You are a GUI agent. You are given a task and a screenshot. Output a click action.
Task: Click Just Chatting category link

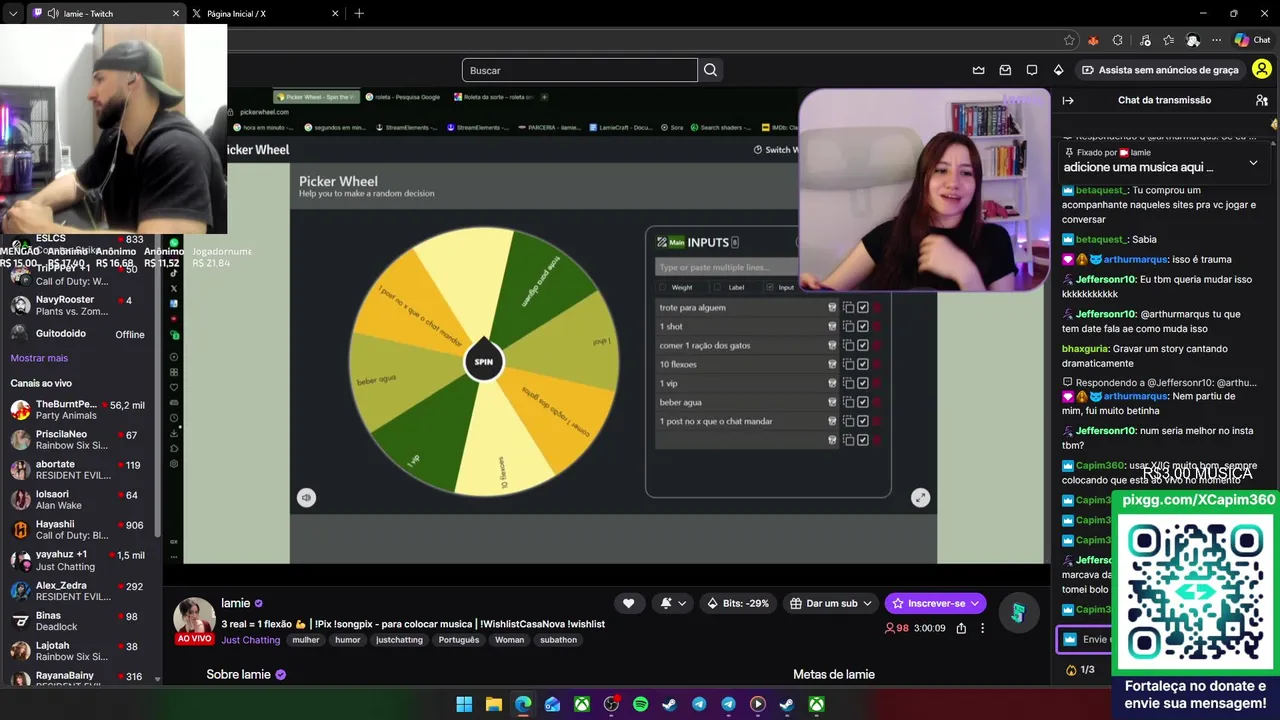pyautogui.click(x=251, y=640)
